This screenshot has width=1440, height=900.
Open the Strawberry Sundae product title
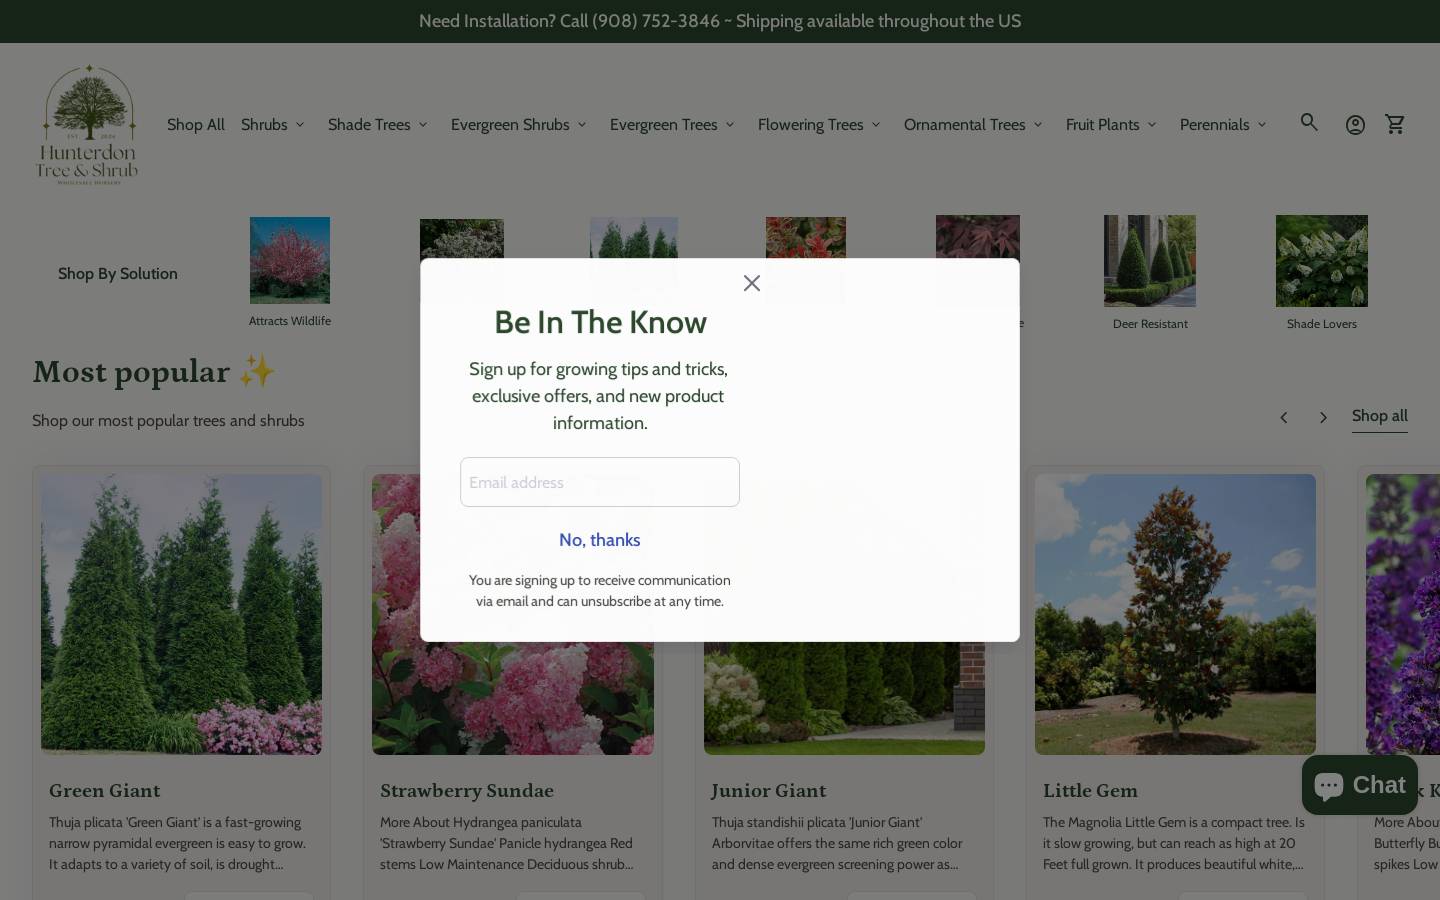467,791
